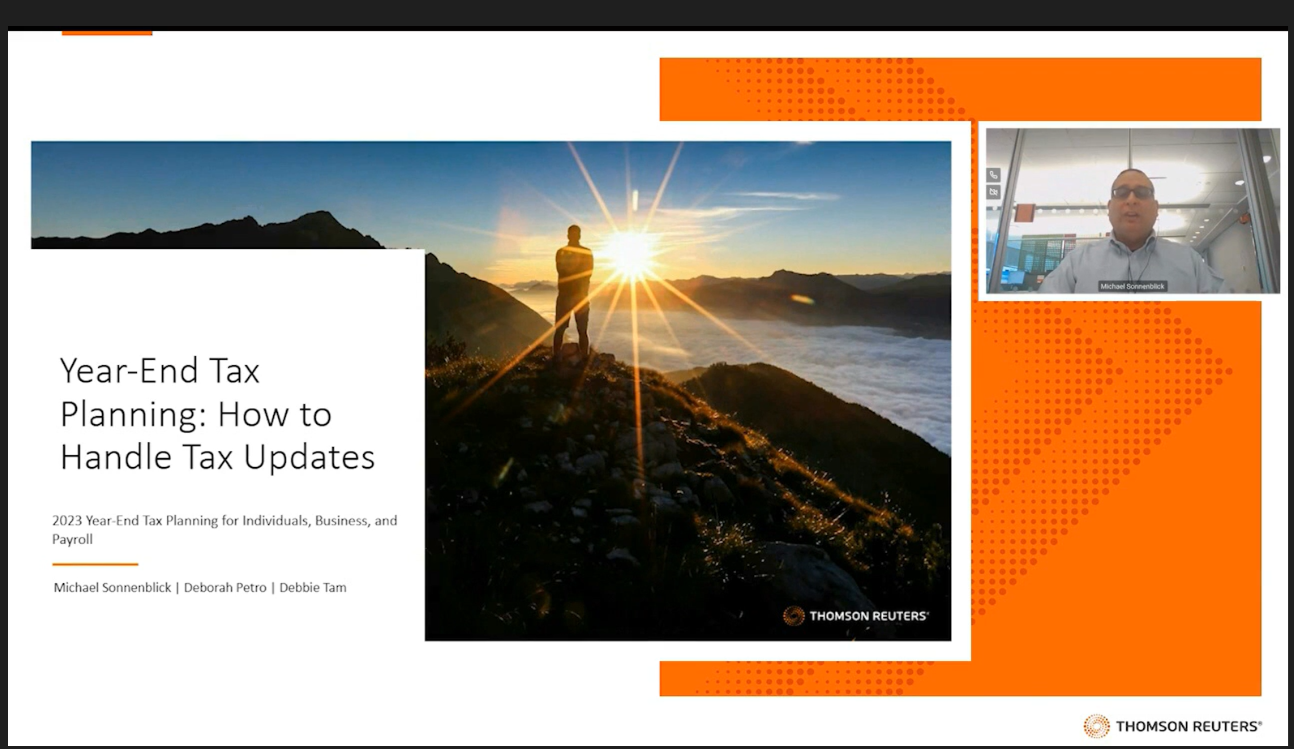
Task: Click the bright sun in the mountain photo
Action: point(631,252)
